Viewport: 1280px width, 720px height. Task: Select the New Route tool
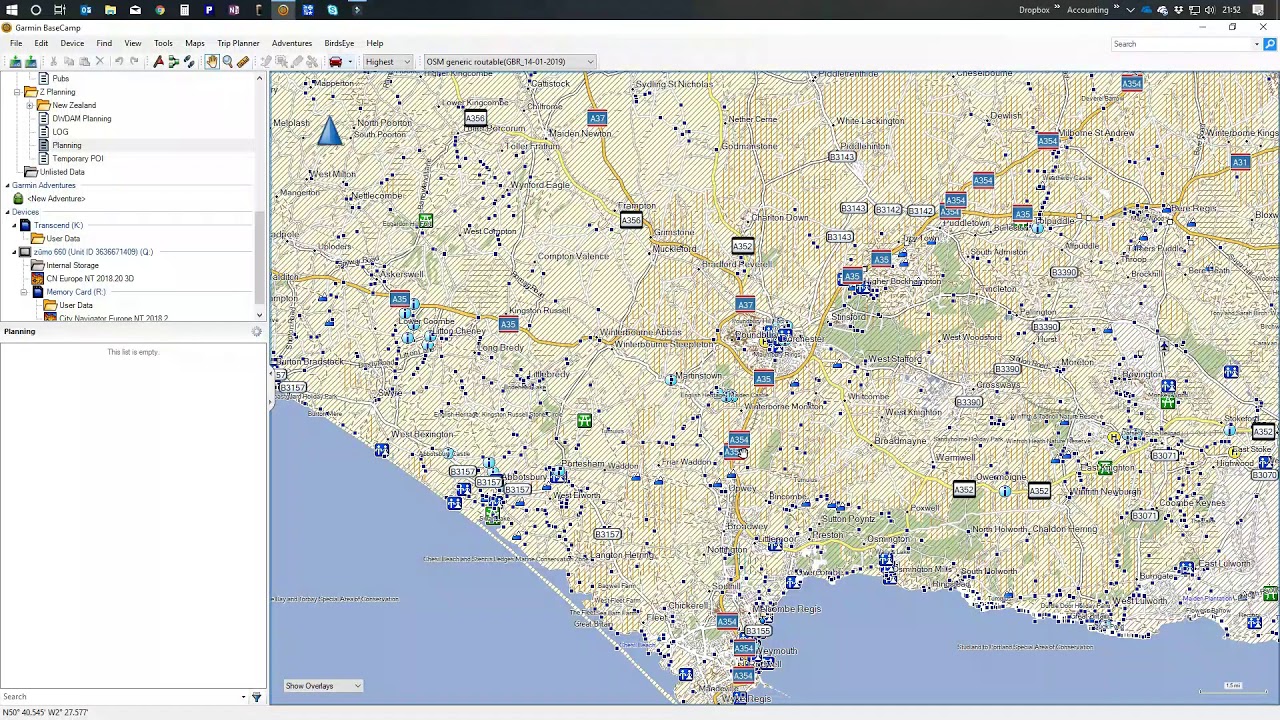173,62
